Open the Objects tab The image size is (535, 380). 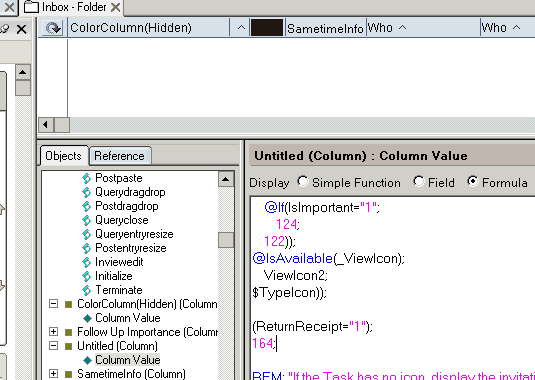pos(63,156)
